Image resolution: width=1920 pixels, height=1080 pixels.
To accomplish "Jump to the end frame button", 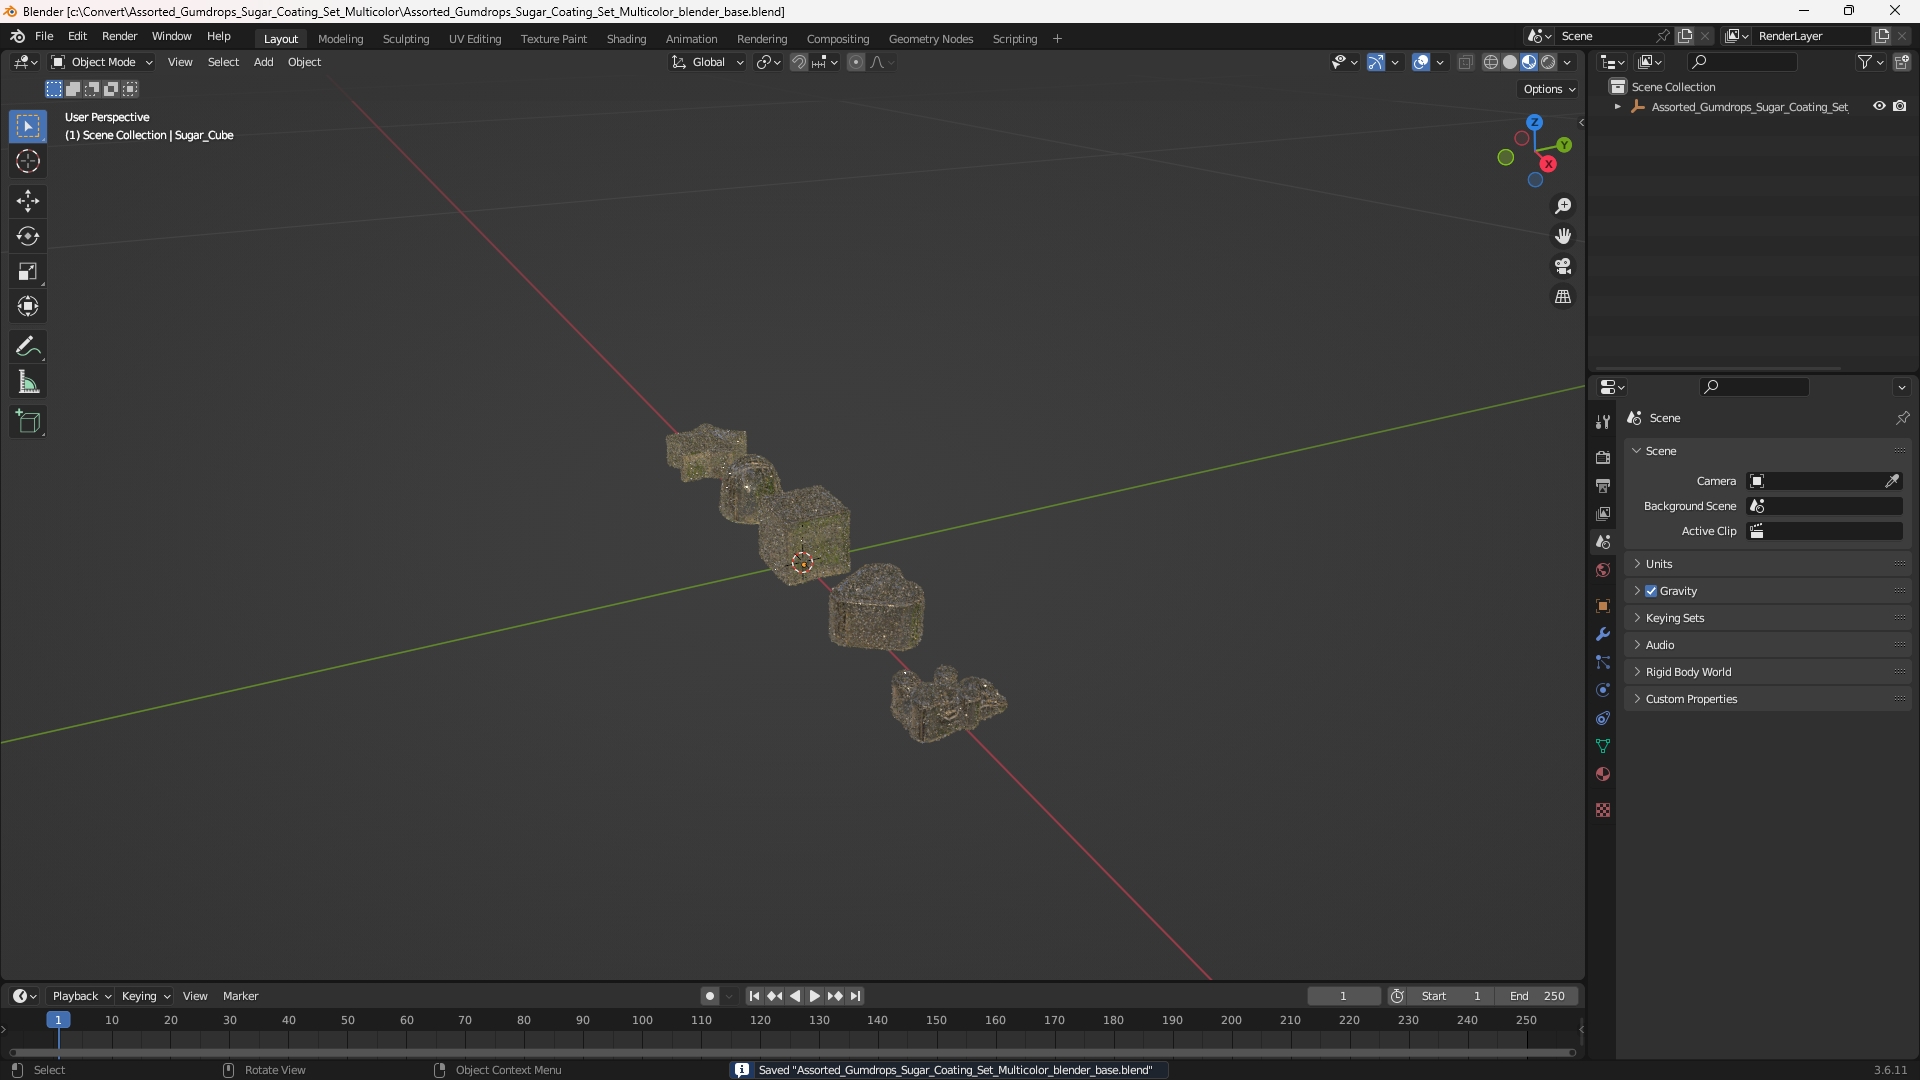I will [x=855, y=996].
